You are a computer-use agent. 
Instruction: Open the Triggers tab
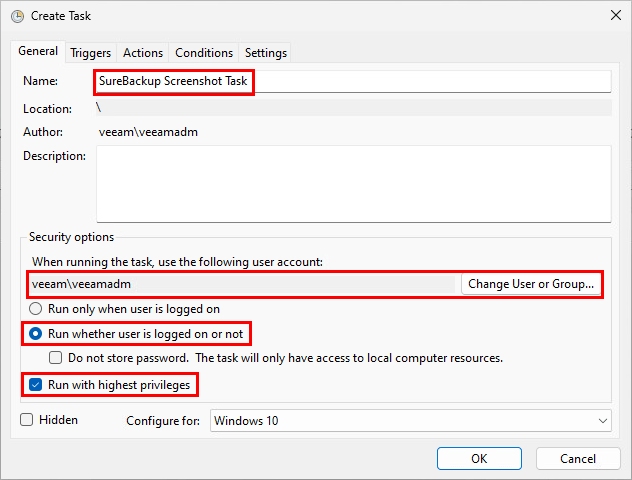(x=90, y=53)
